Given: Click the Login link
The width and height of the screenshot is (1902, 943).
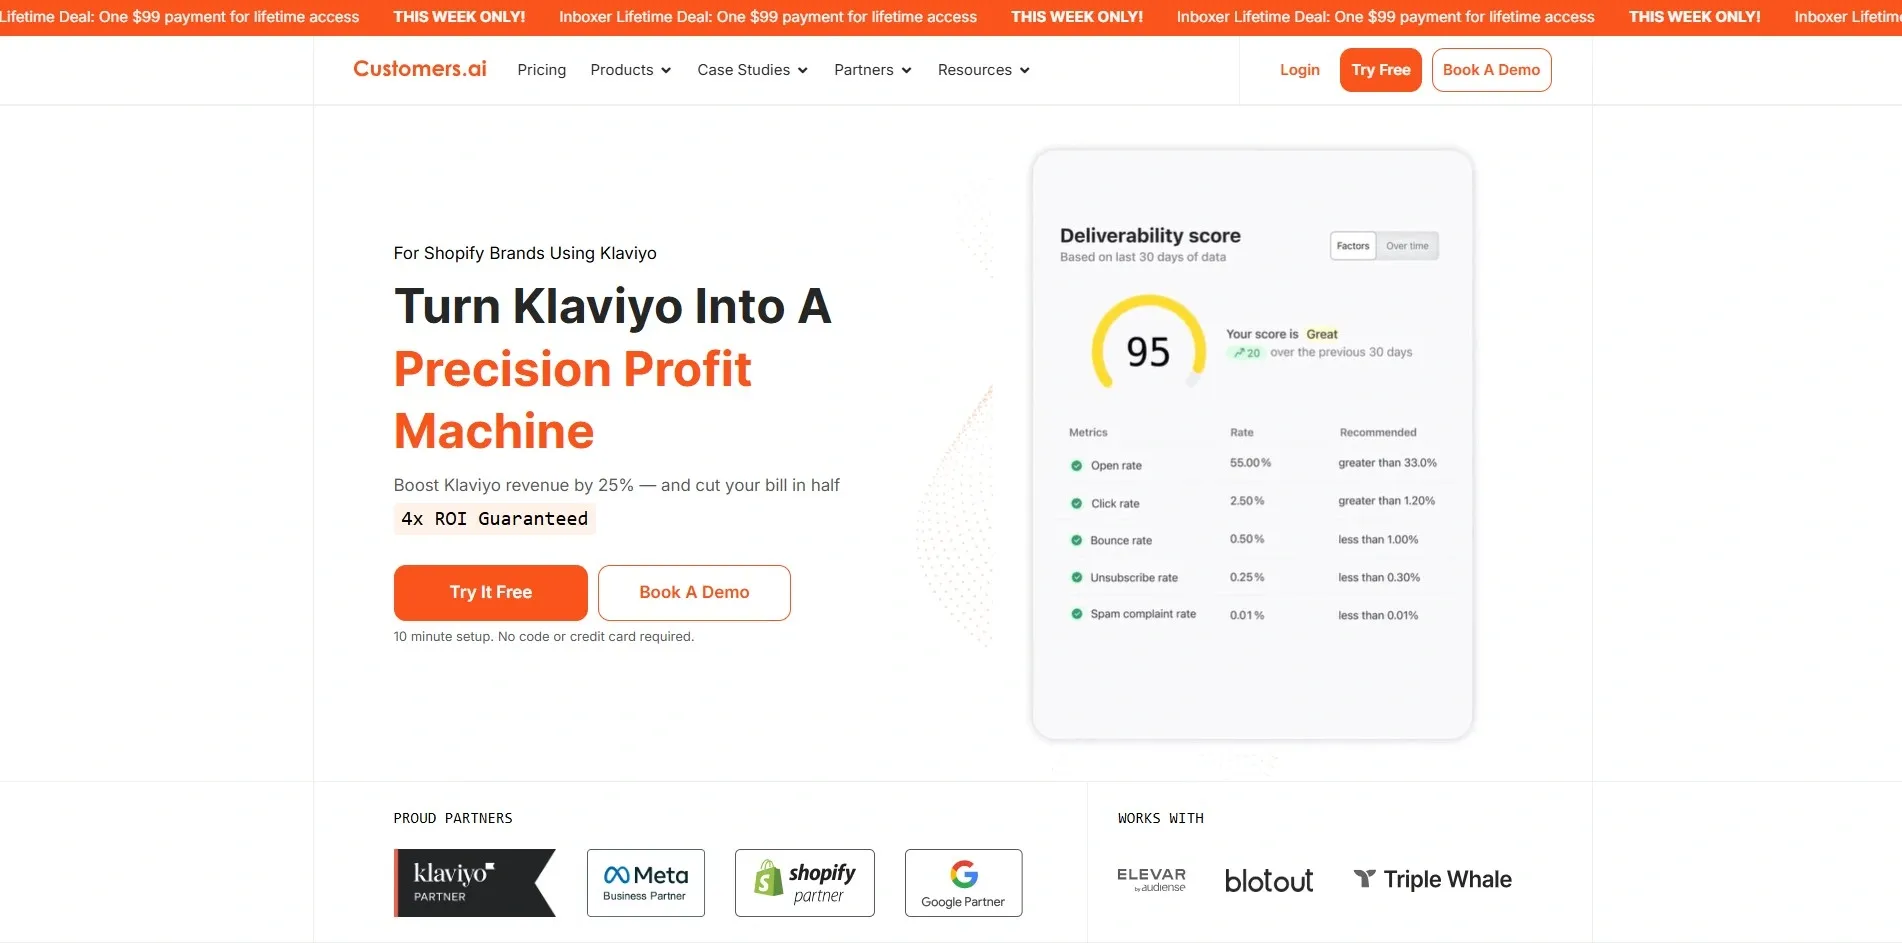Looking at the screenshot, I should click(x=1299, y=70).
